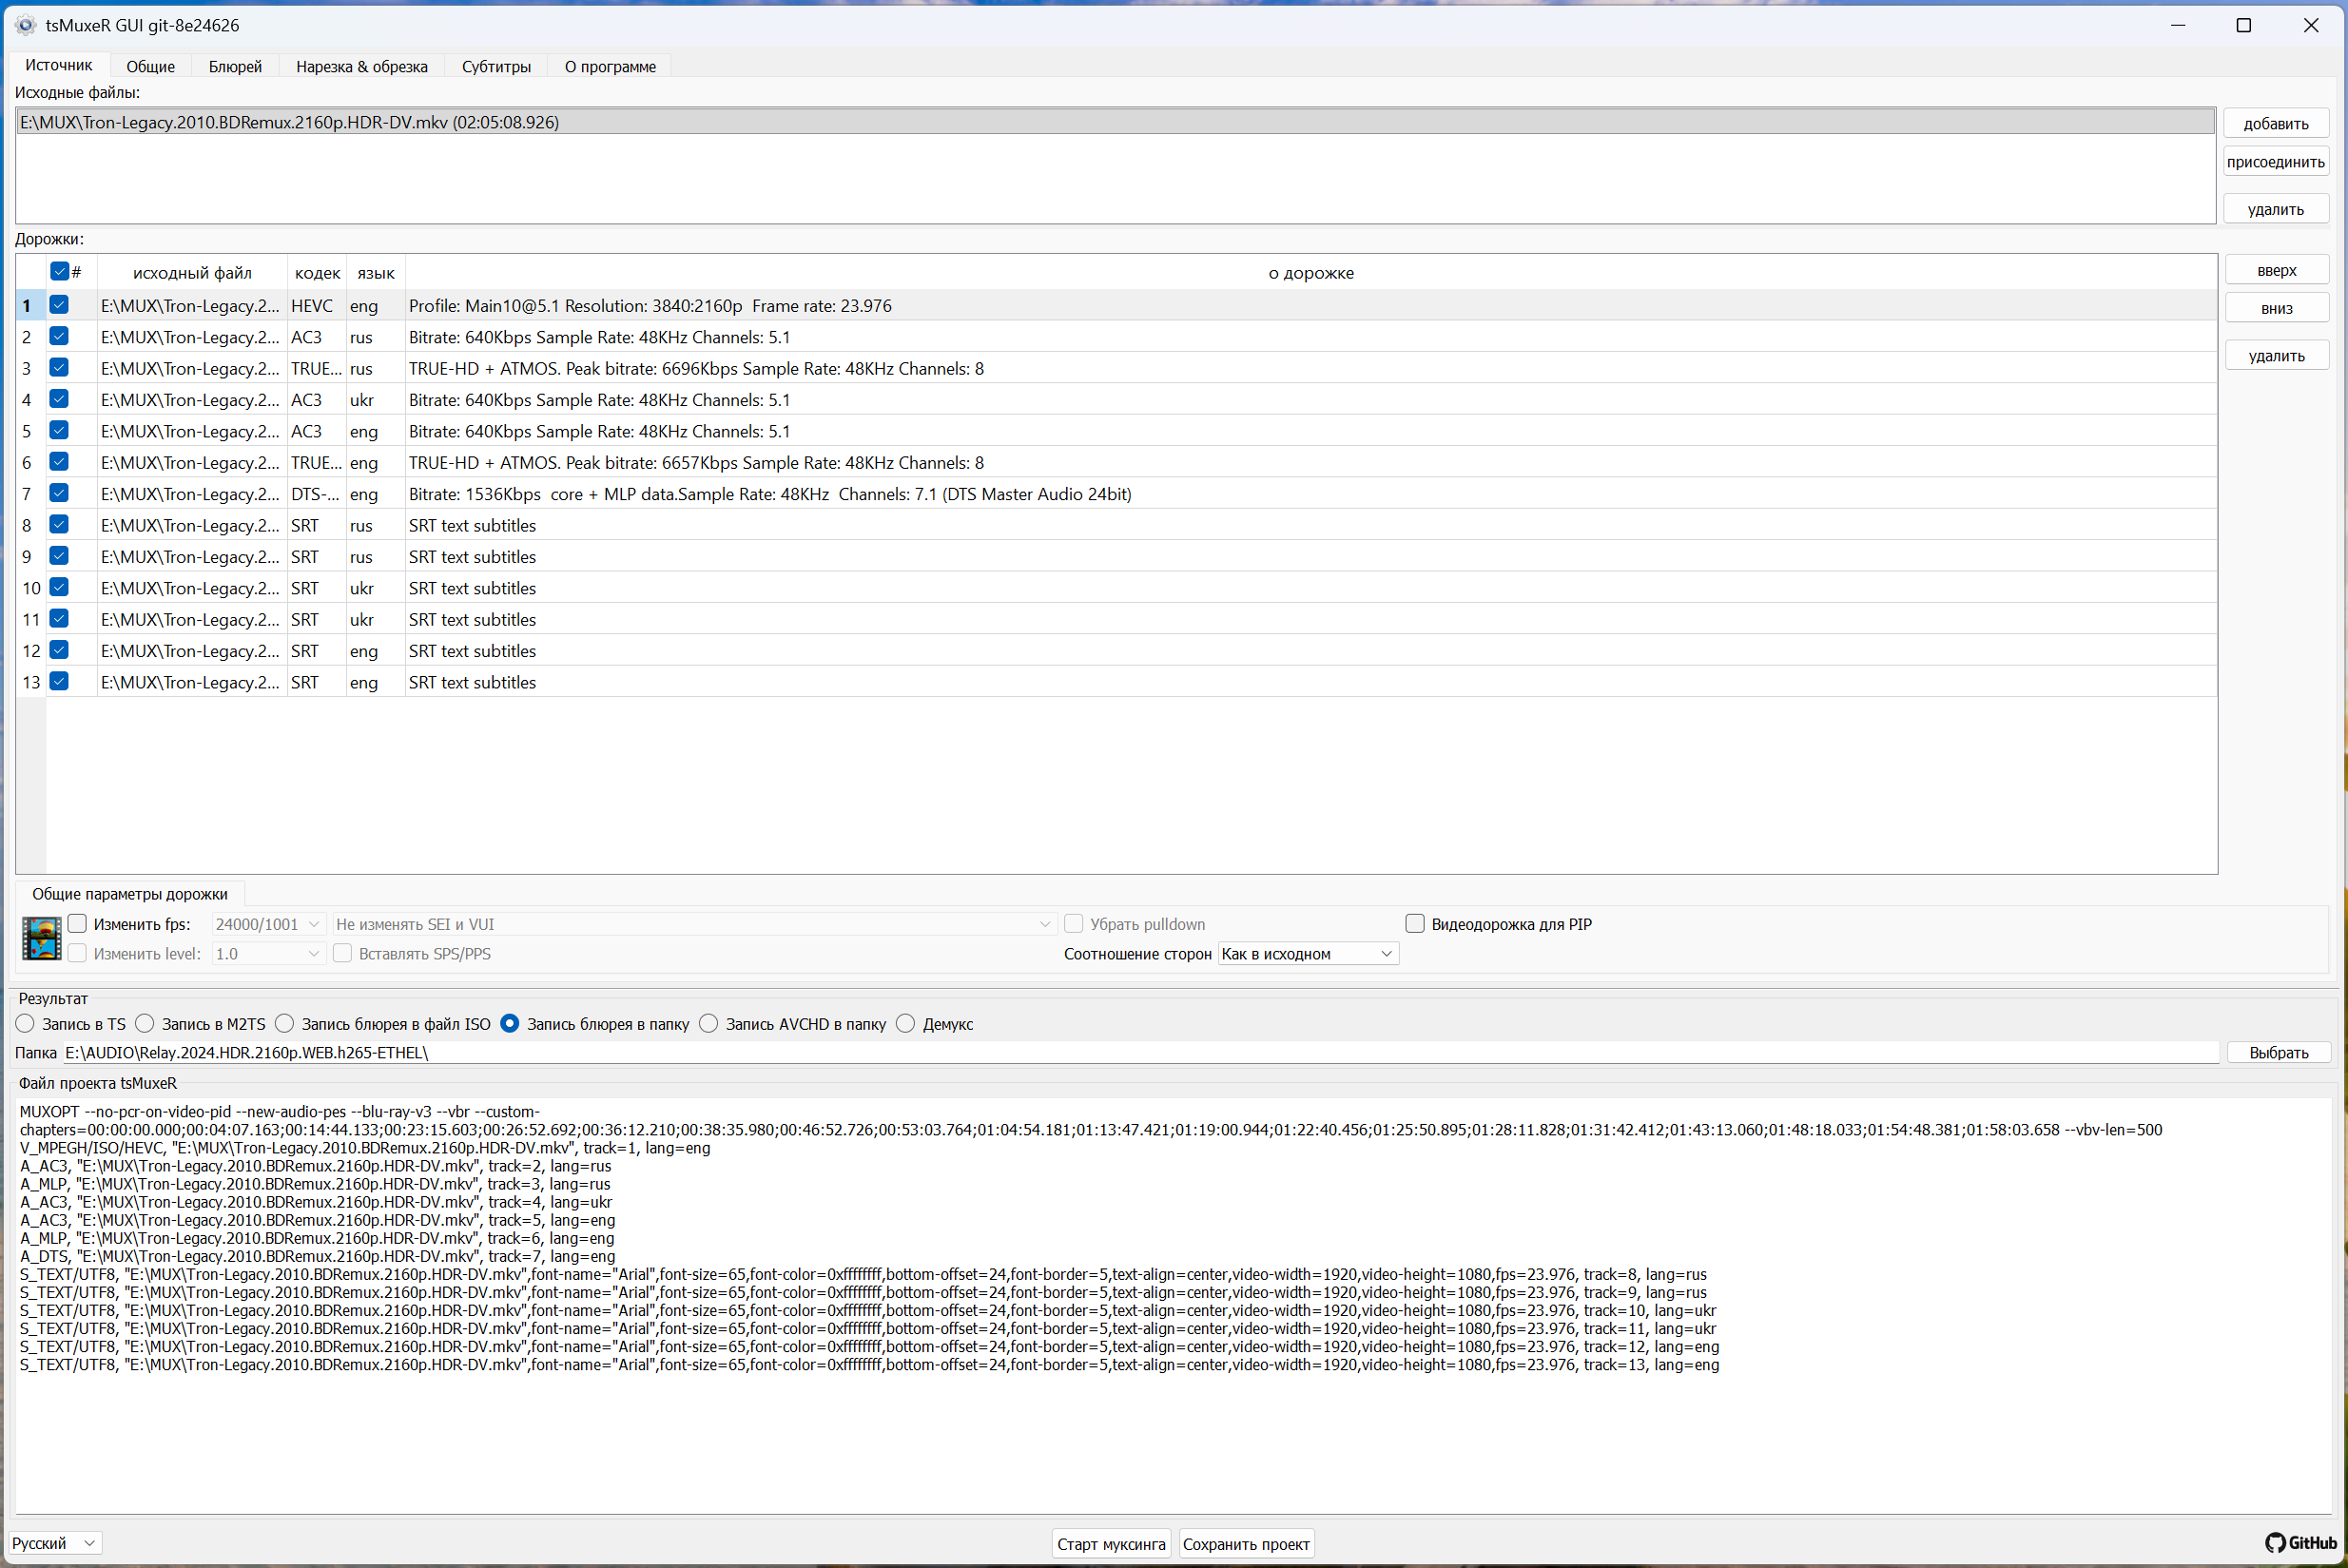The image size is (2348, 1568).
Task: Enable the 'Изменить fps' checkbox
Action: [x=78, y=923]
